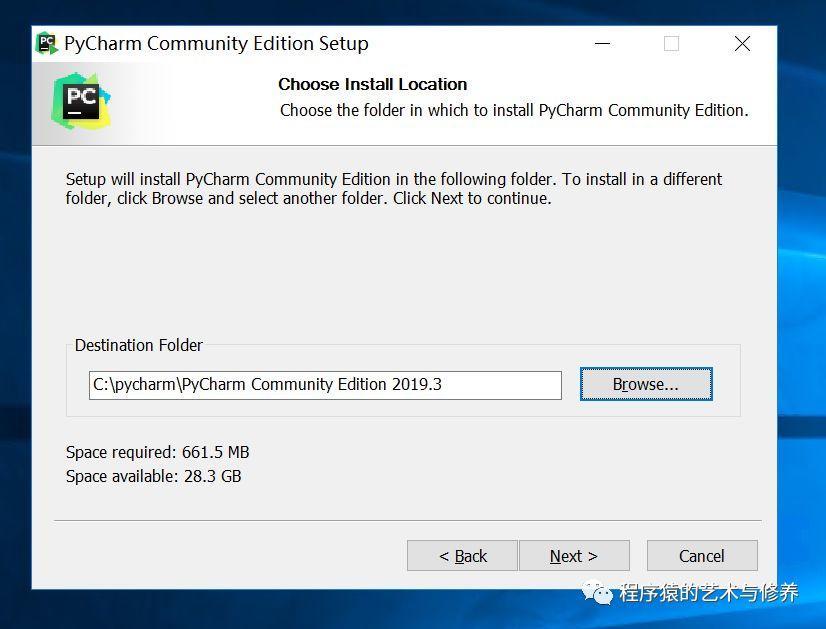
Task: Click the 'PyCharm Community Edition Setup' window title
Action: [x=216, y=44]
